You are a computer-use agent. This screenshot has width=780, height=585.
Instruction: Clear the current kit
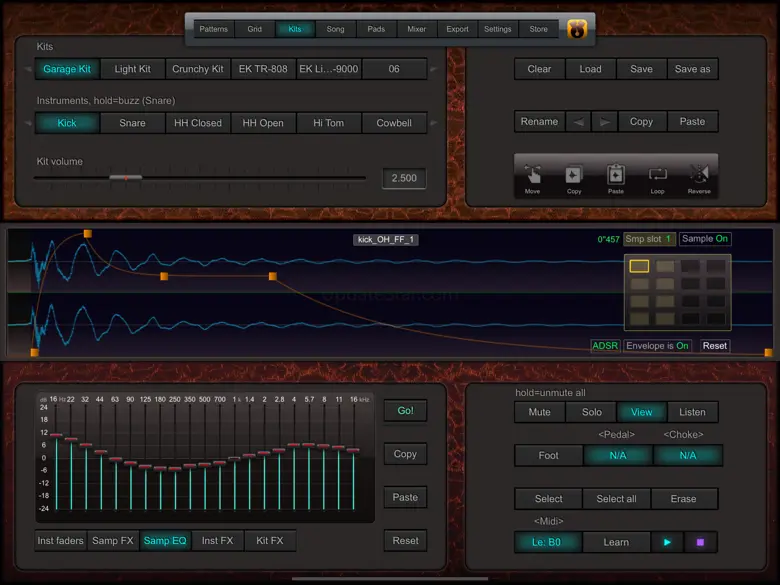point(539,69)
